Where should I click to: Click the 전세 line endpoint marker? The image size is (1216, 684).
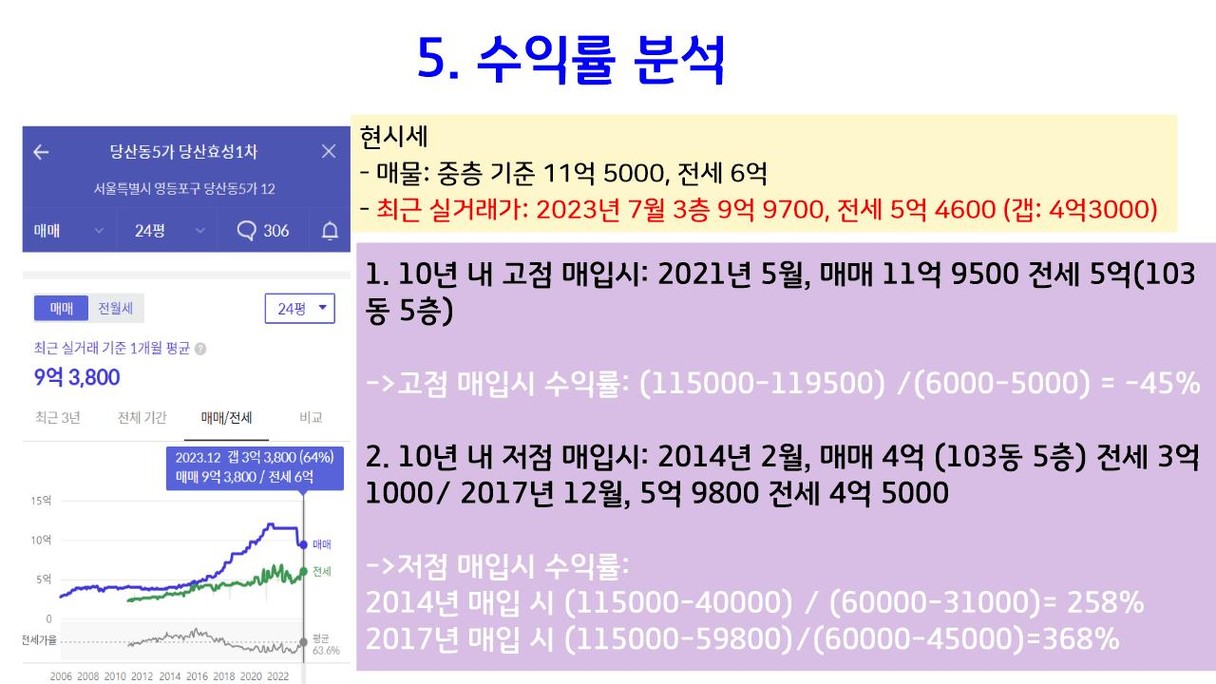coord(304,572)
